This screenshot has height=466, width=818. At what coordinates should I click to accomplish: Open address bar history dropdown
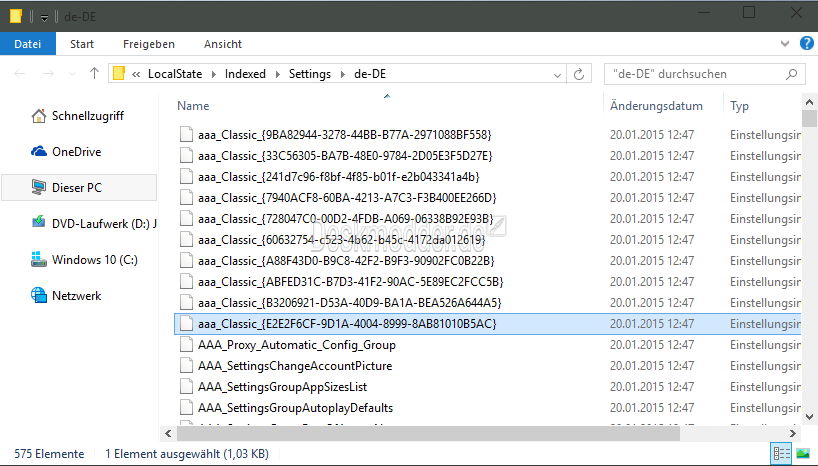tap(557, 75)
